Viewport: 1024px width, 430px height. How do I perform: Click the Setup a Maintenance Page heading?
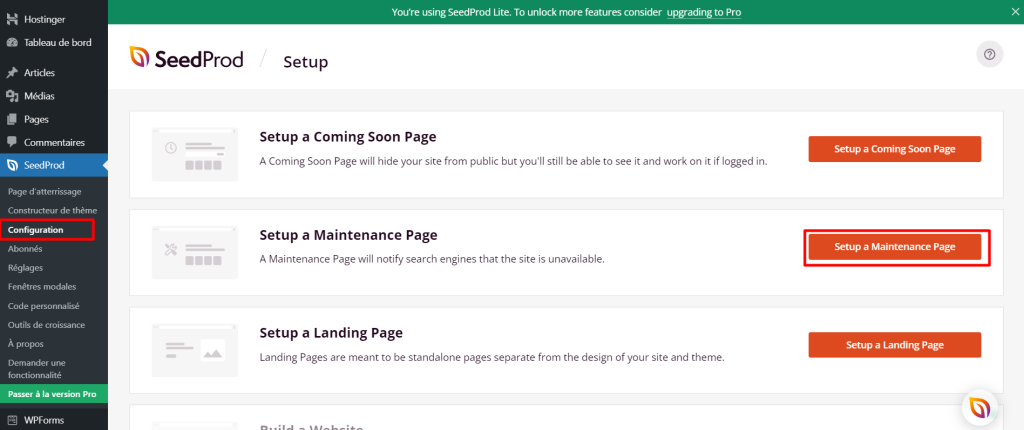pyautogui.click(x=348, y=235)
